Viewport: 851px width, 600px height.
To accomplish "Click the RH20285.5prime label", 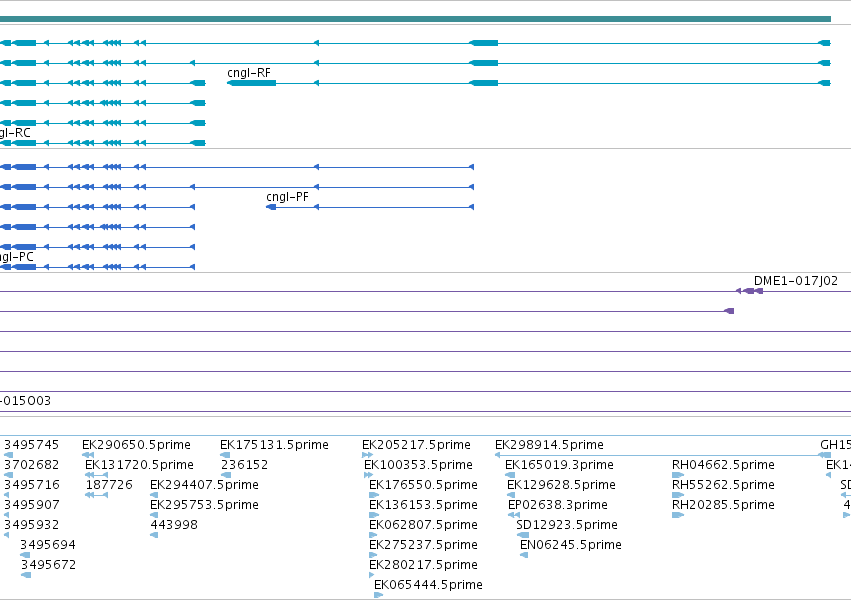I will tap(723, 505).
